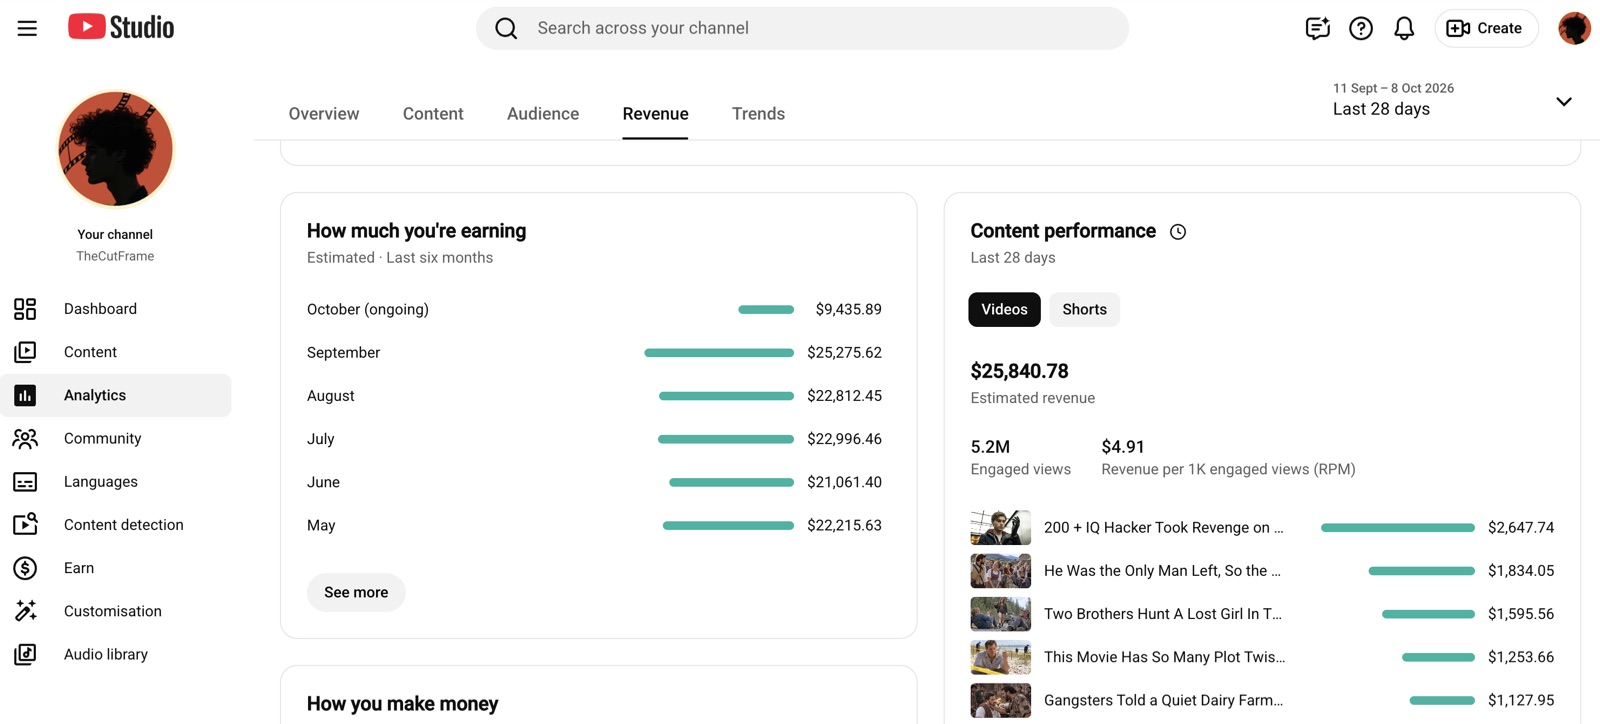Select the Revenue tab

tap(655, 114)
